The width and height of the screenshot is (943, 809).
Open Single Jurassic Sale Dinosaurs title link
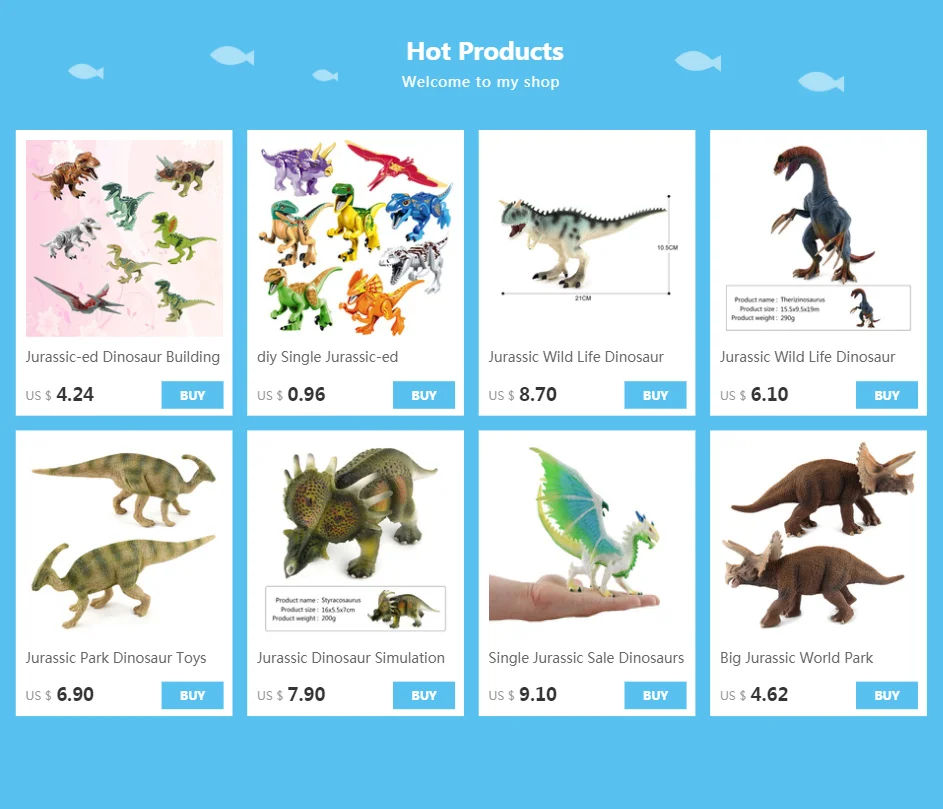point(586,657)
